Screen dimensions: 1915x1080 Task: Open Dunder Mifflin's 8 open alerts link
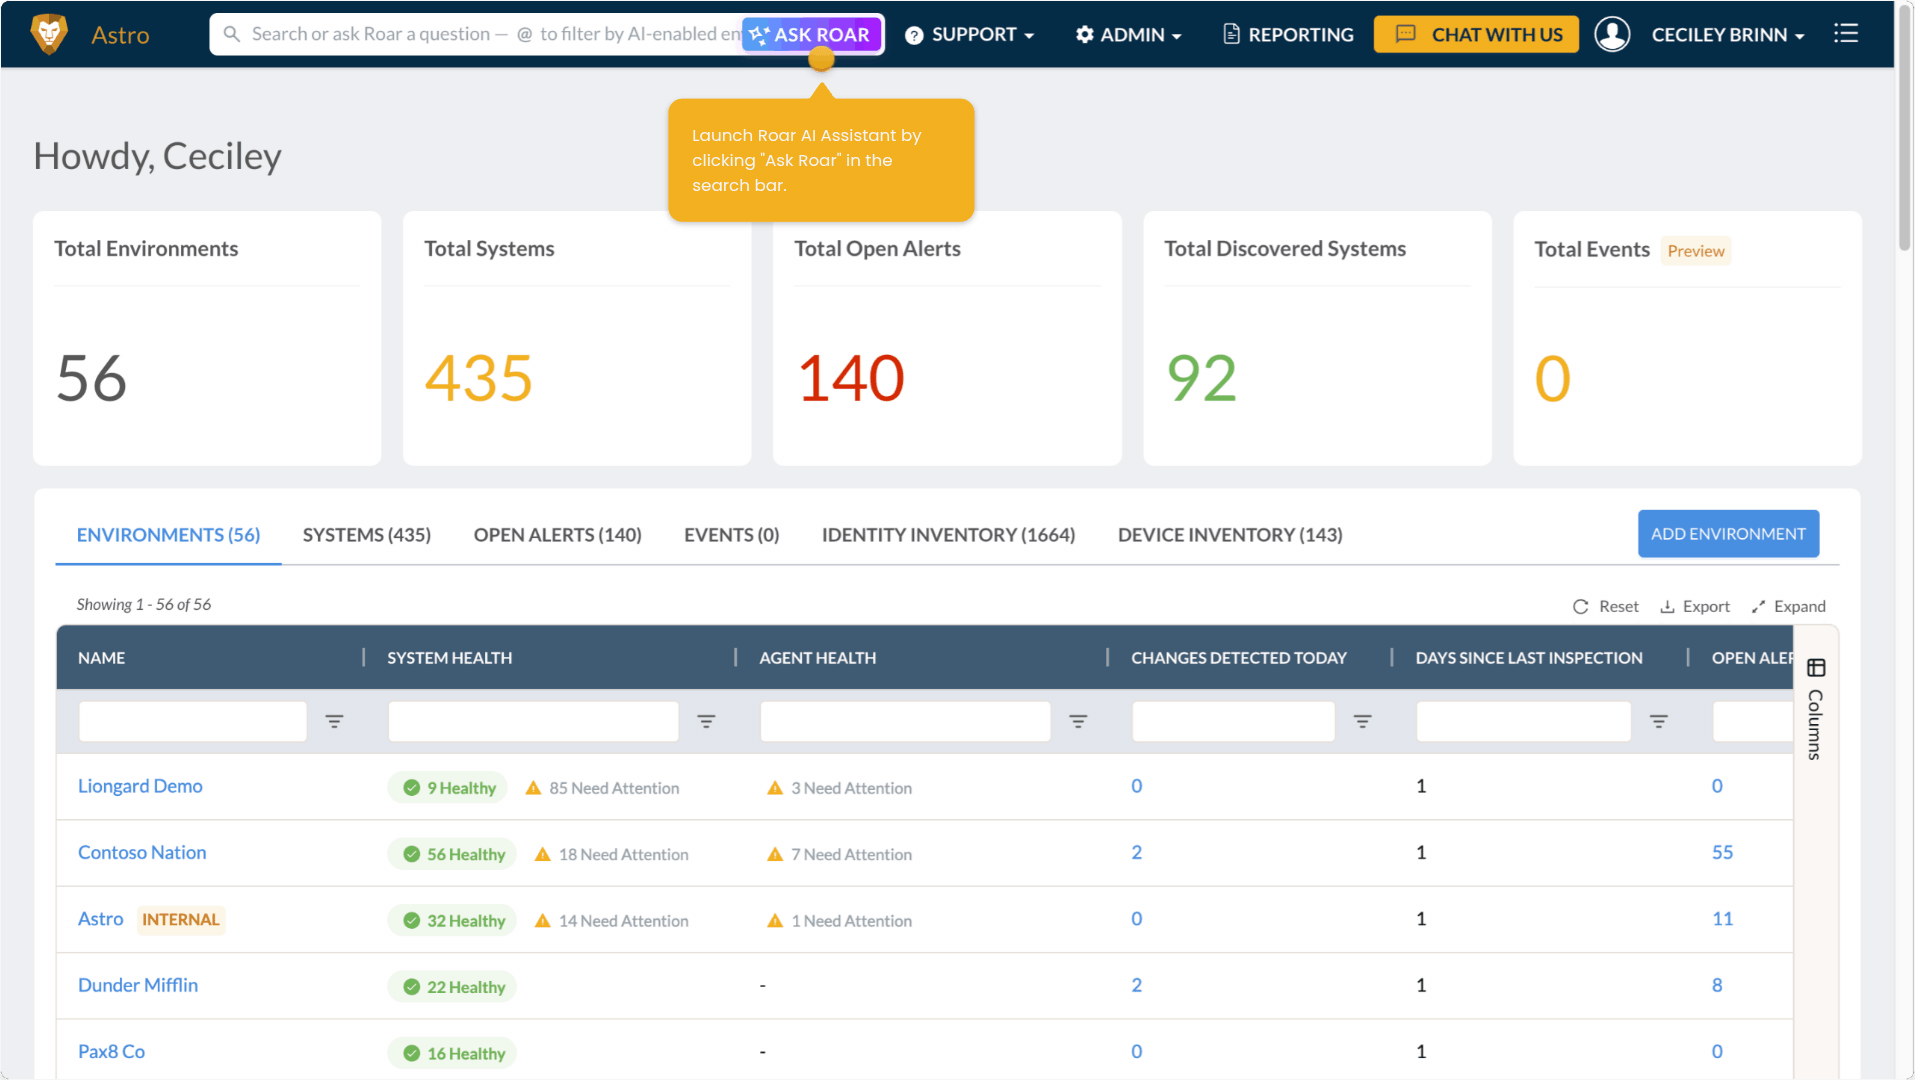pos(1717,985)
